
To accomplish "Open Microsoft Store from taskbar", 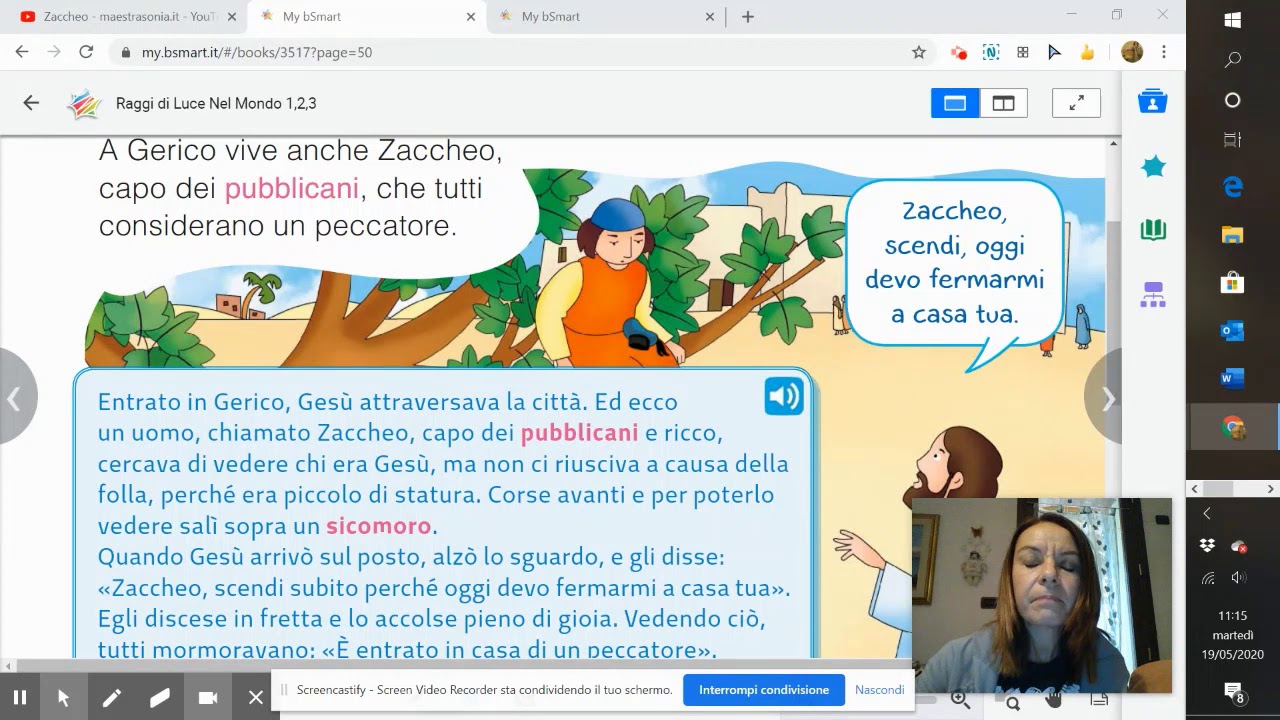I will 1232,283.
